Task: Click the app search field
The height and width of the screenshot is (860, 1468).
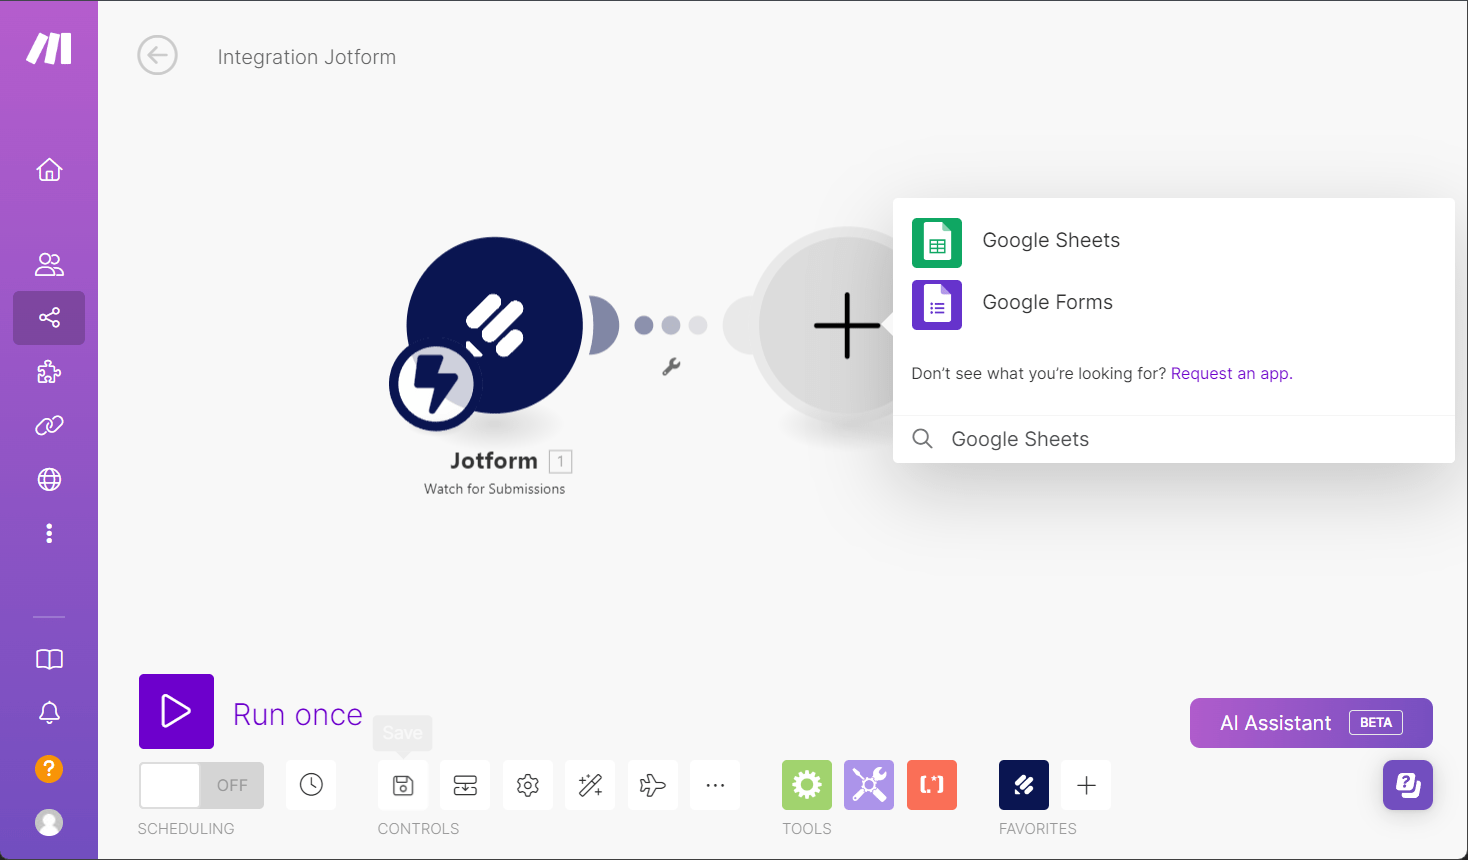Action: tap(1174, 439)
